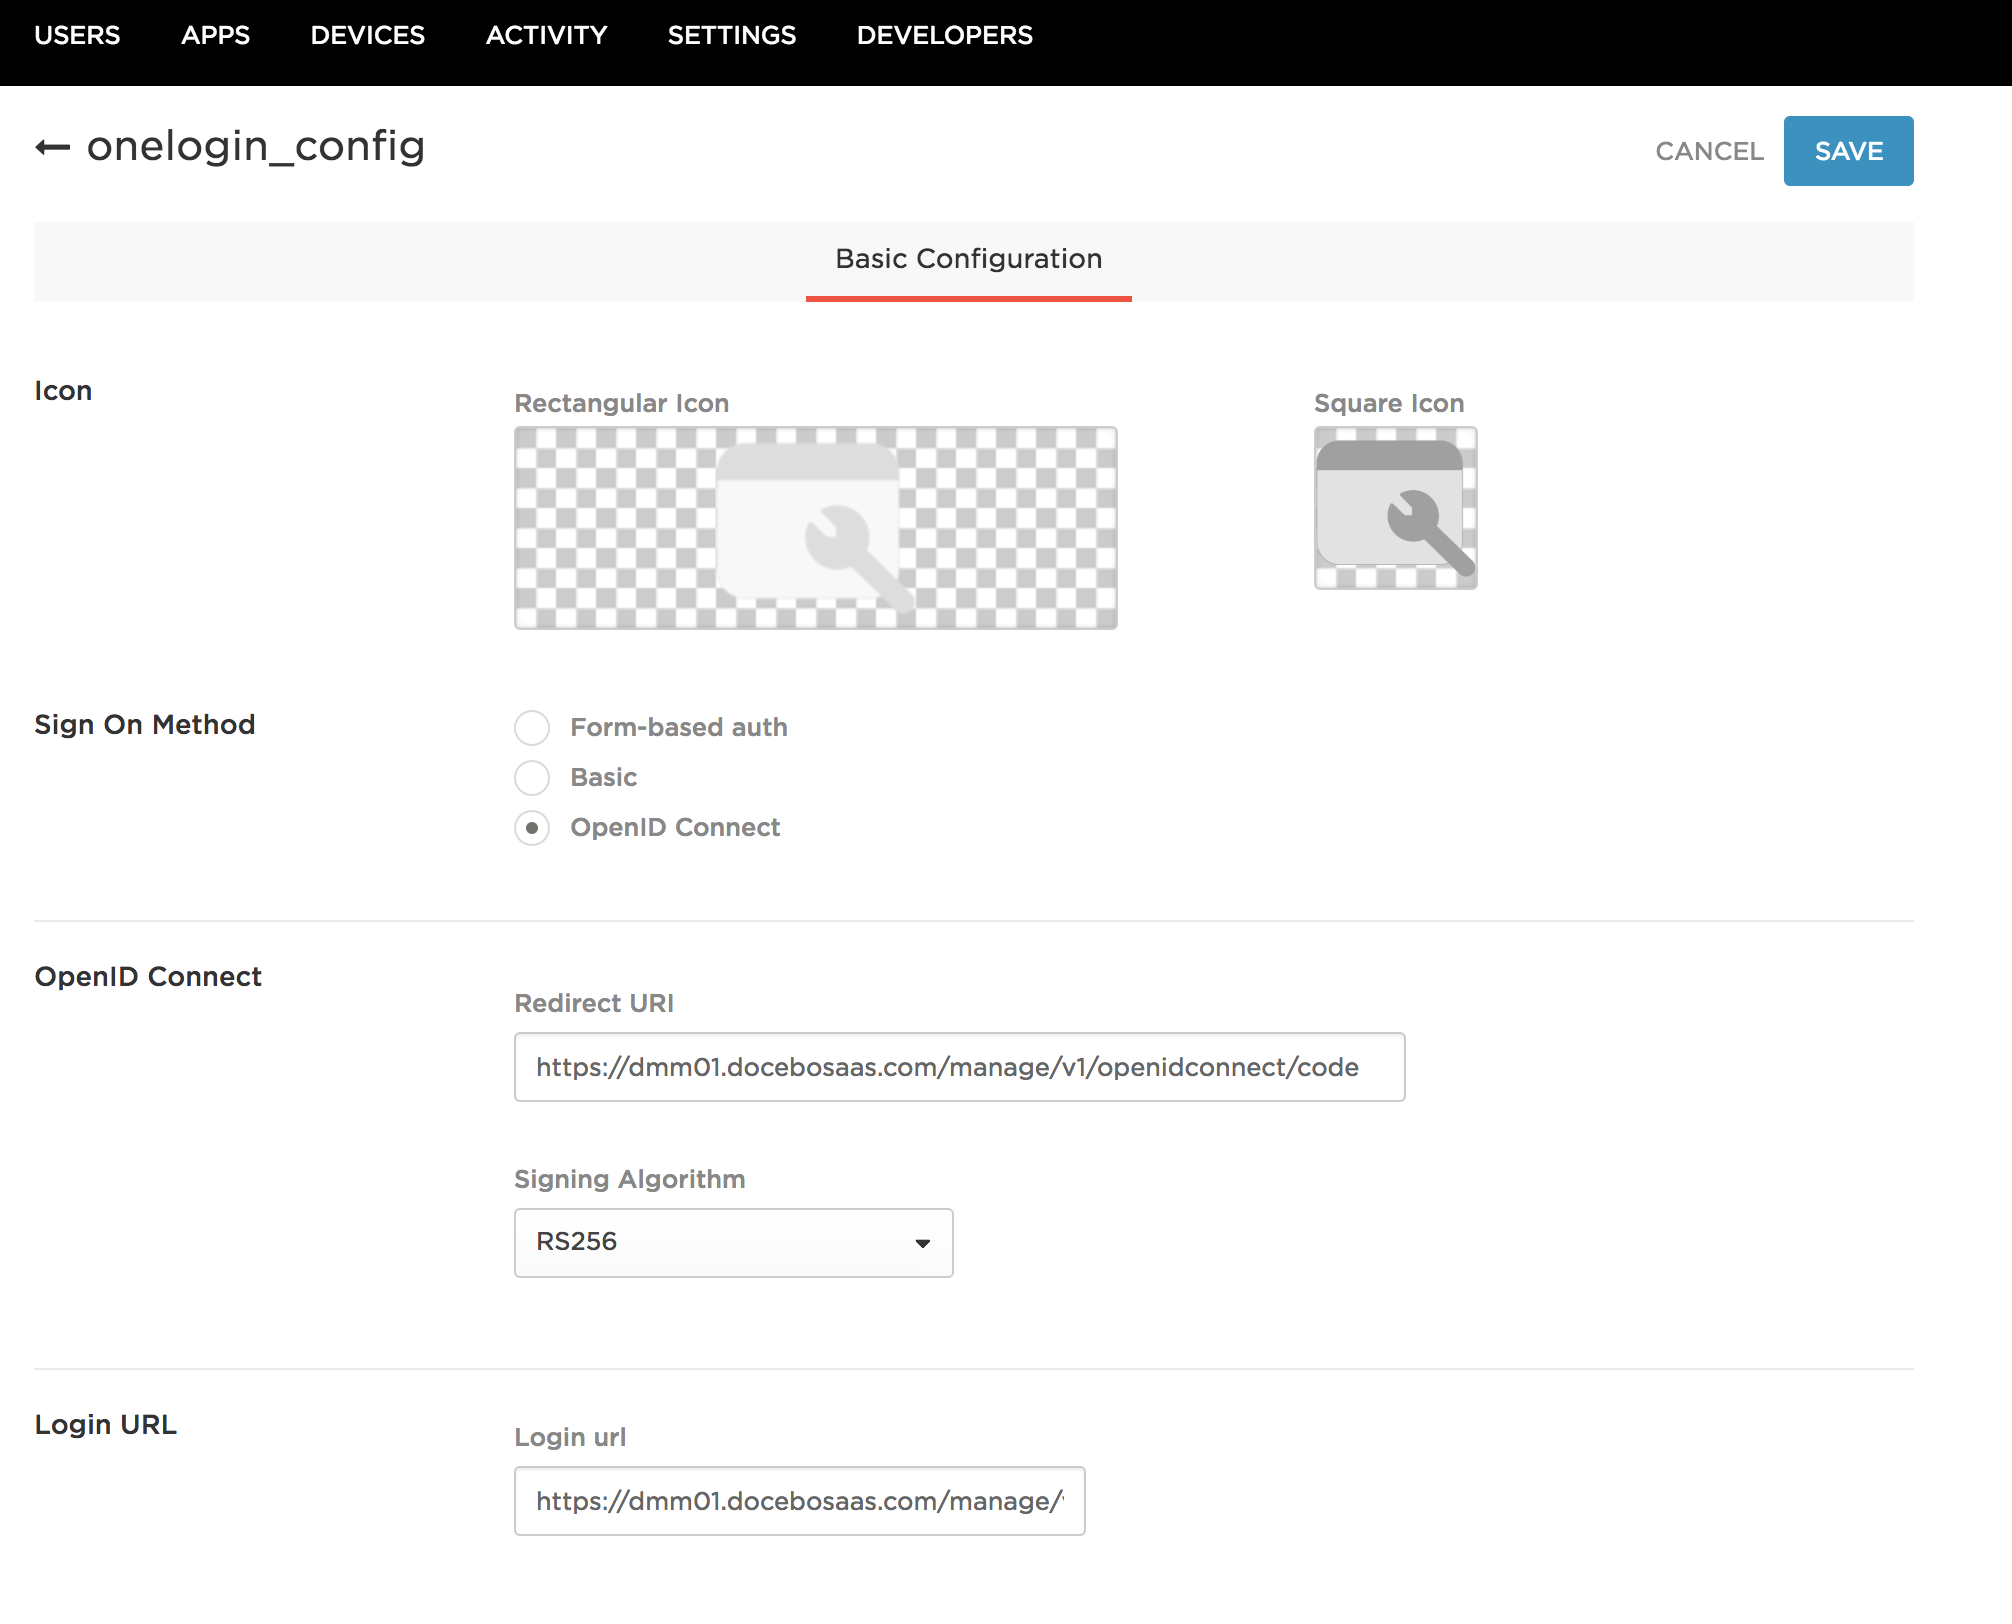Image resolution: width=2012 pixels, height=1624 pixels.
Task: Open the APPS menu
Action: 215,36
